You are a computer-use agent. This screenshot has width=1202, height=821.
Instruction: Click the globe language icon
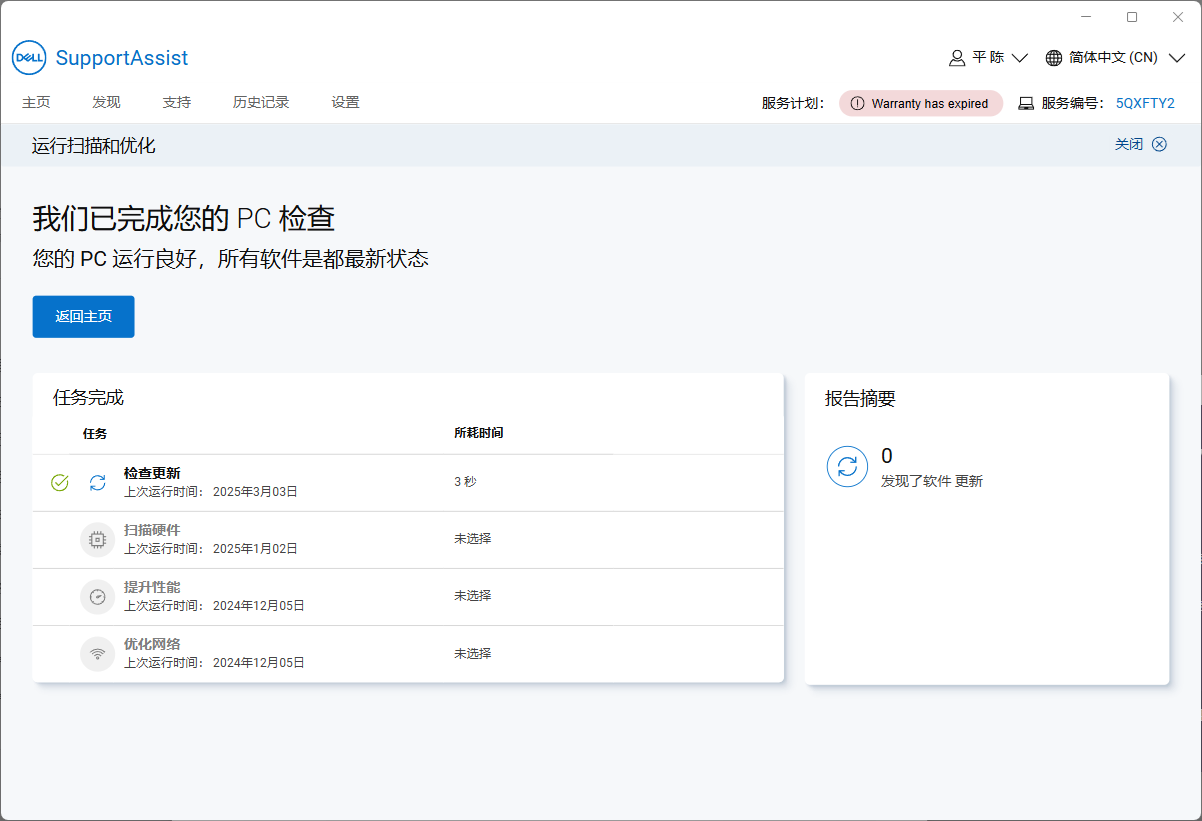pos(1054,58)
